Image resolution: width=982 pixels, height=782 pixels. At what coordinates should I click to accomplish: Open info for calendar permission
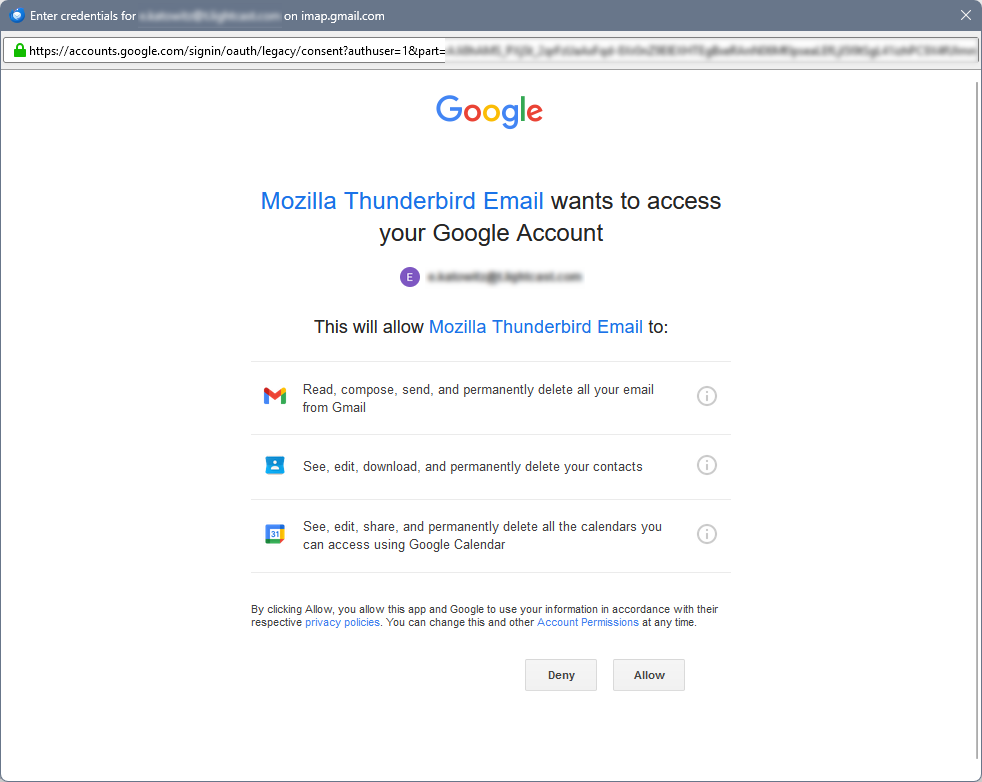pos(706,534)
